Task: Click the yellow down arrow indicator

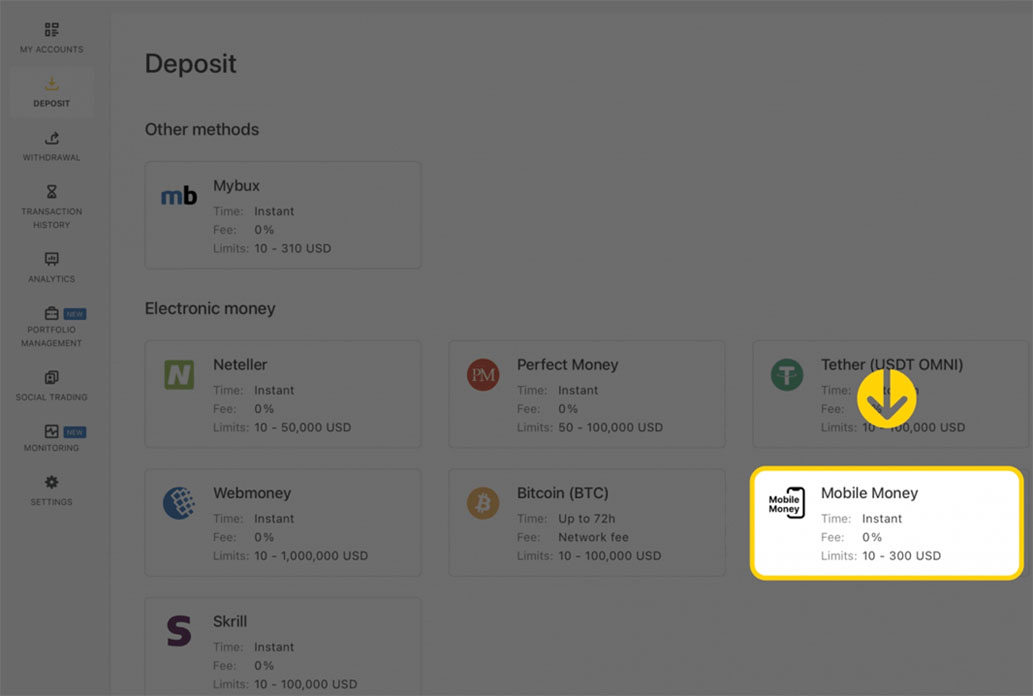Action: (x=886, y=398)
